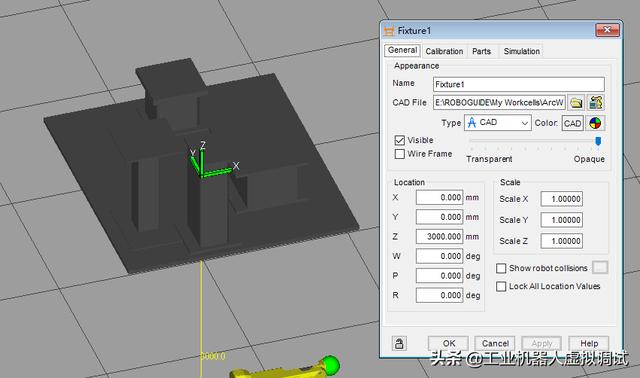Screen dimensions: 640x378
Task: Confirm with the OK button
Action: point(449,343)
